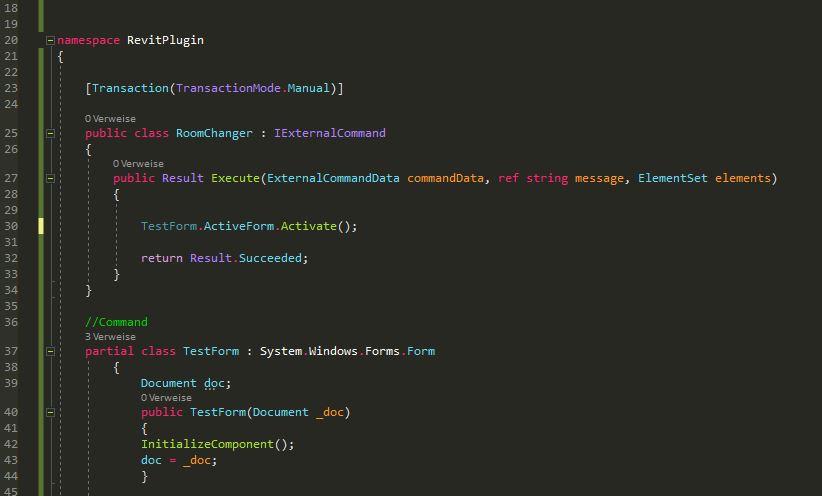Click the ElementSet parameter type
Screen dimensions: 822x496
(x=673, y=178)
